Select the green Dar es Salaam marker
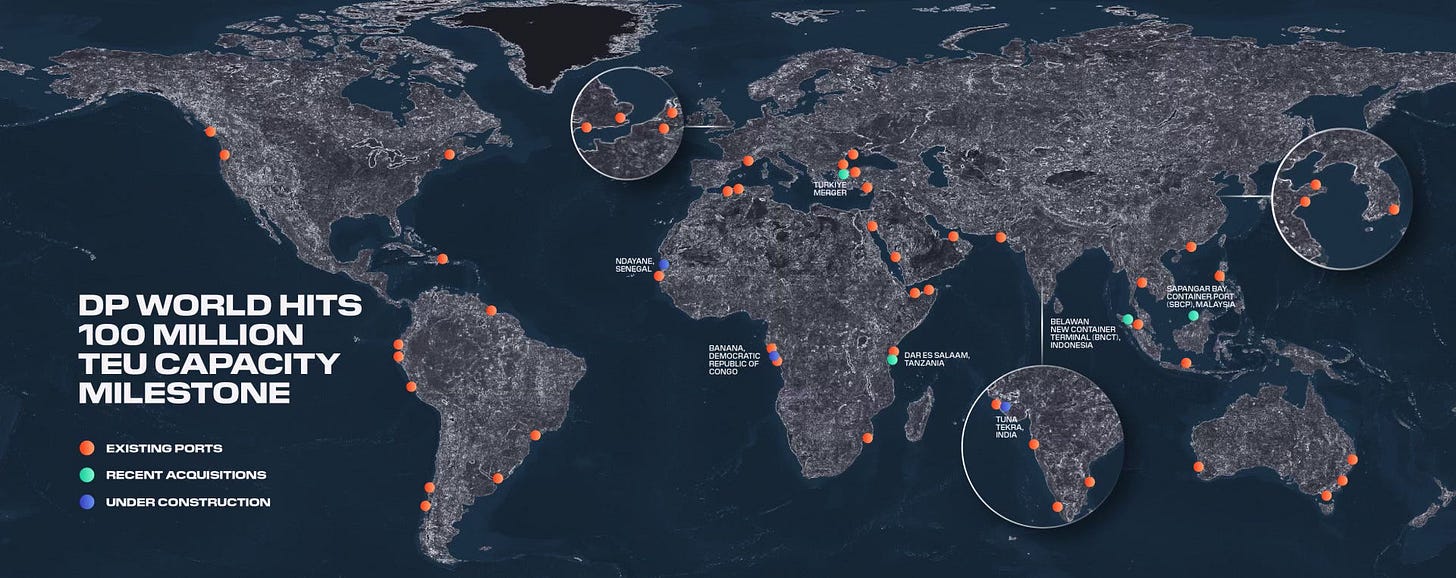The image size is (1456, 578). tap(892, 360)
